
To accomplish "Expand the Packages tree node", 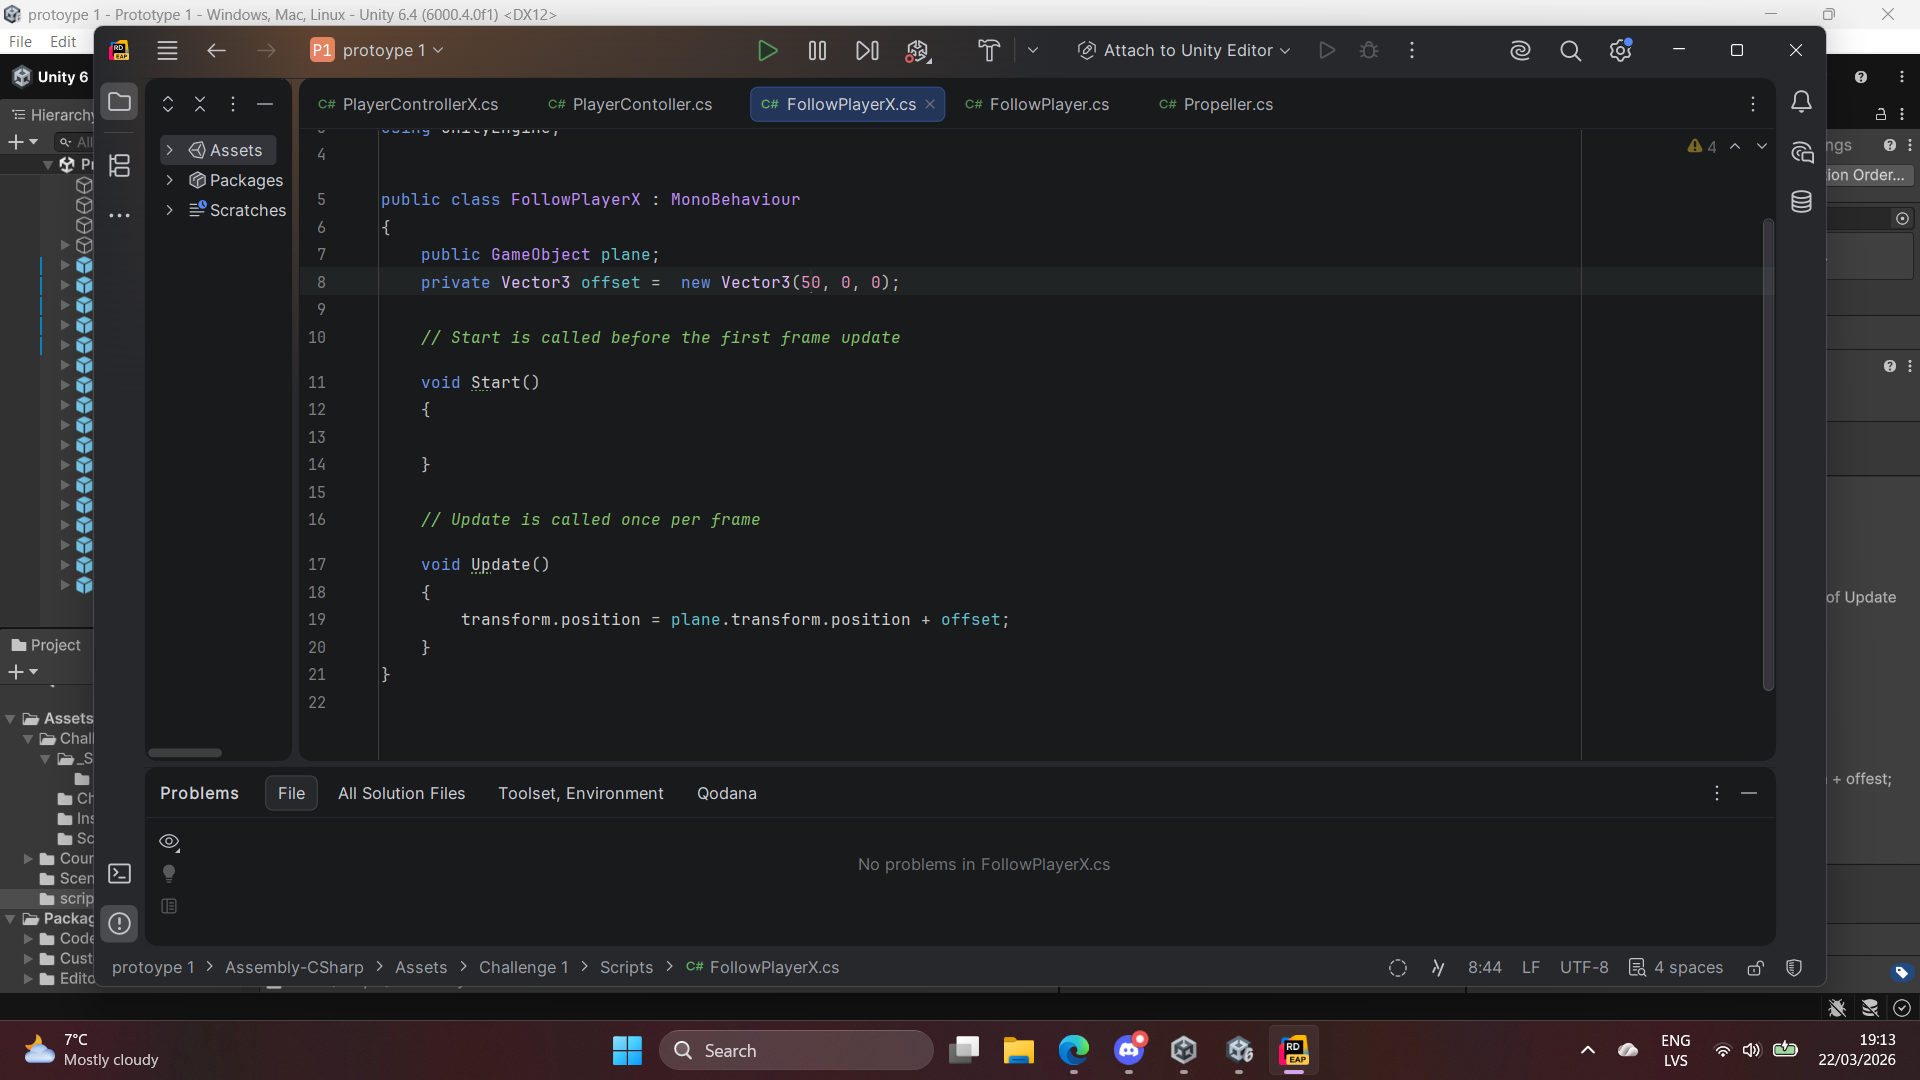I will [170, 180].
